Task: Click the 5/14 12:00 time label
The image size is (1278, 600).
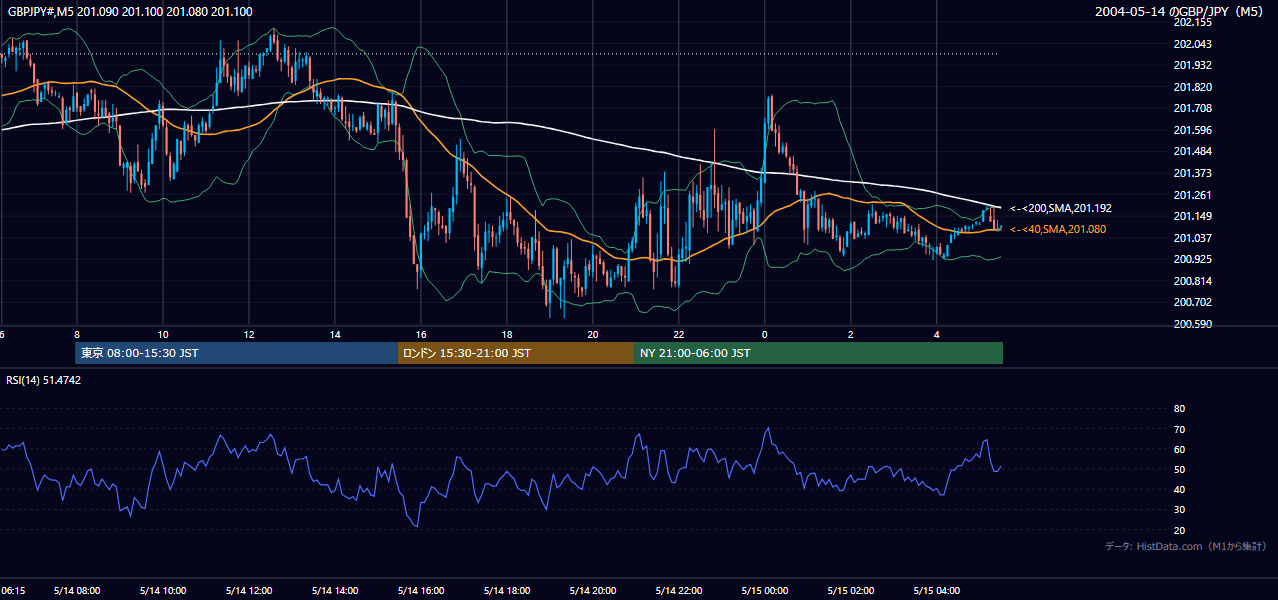Action: 249,591
